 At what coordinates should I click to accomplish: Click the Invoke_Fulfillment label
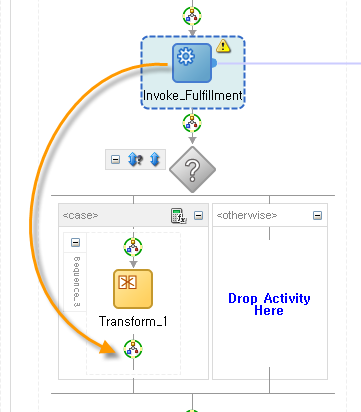[x=193, y=96]
